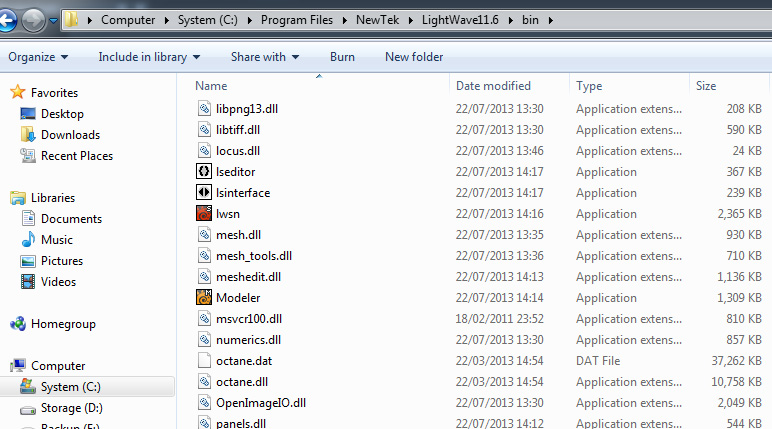The image size is (772, 429).
Task: Click the mesh_tools.dll file icon
Action: point(204,256)
